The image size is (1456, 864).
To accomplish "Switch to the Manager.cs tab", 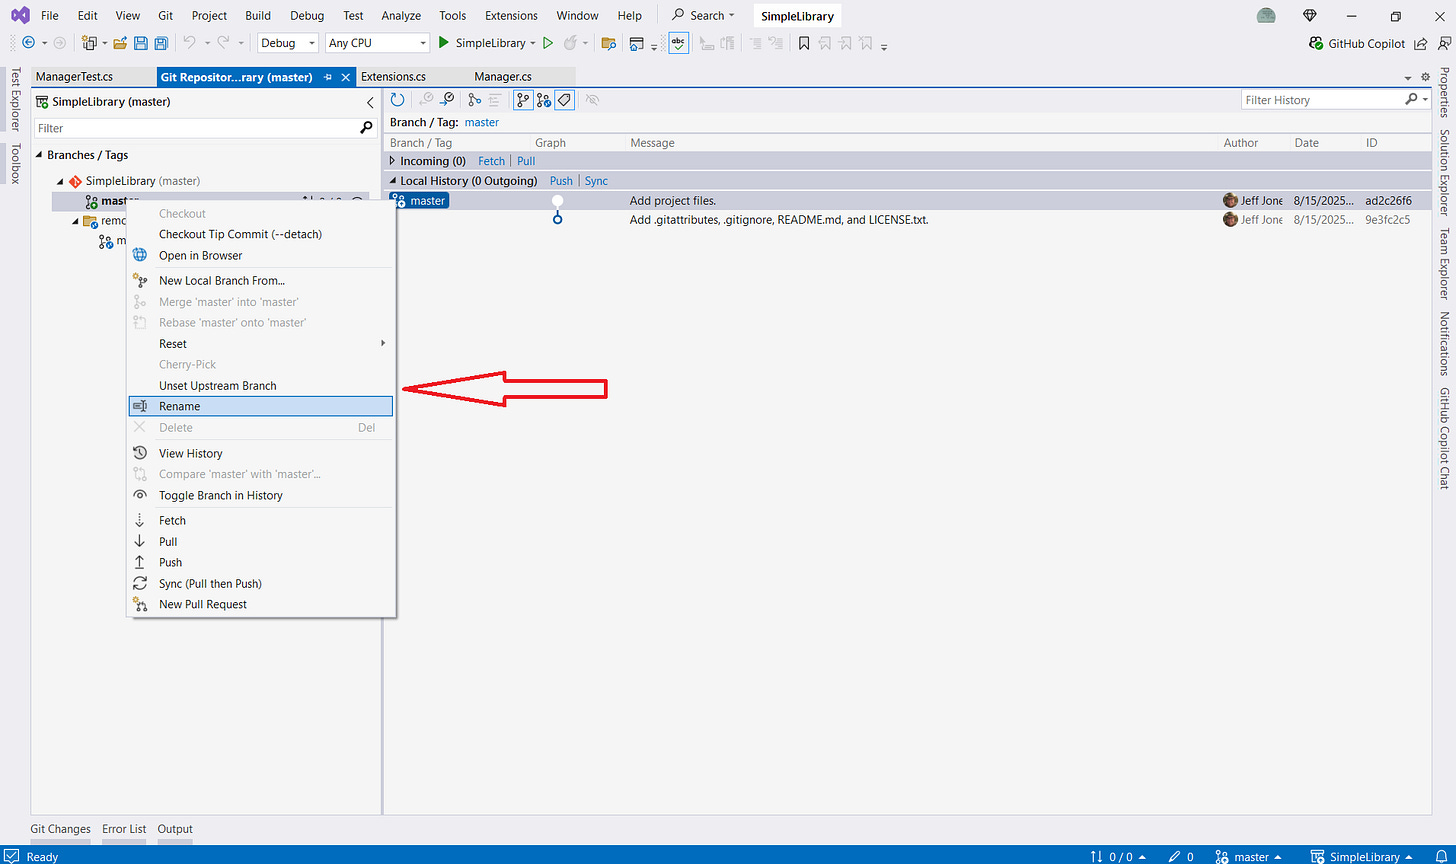I will coord(503,76).
